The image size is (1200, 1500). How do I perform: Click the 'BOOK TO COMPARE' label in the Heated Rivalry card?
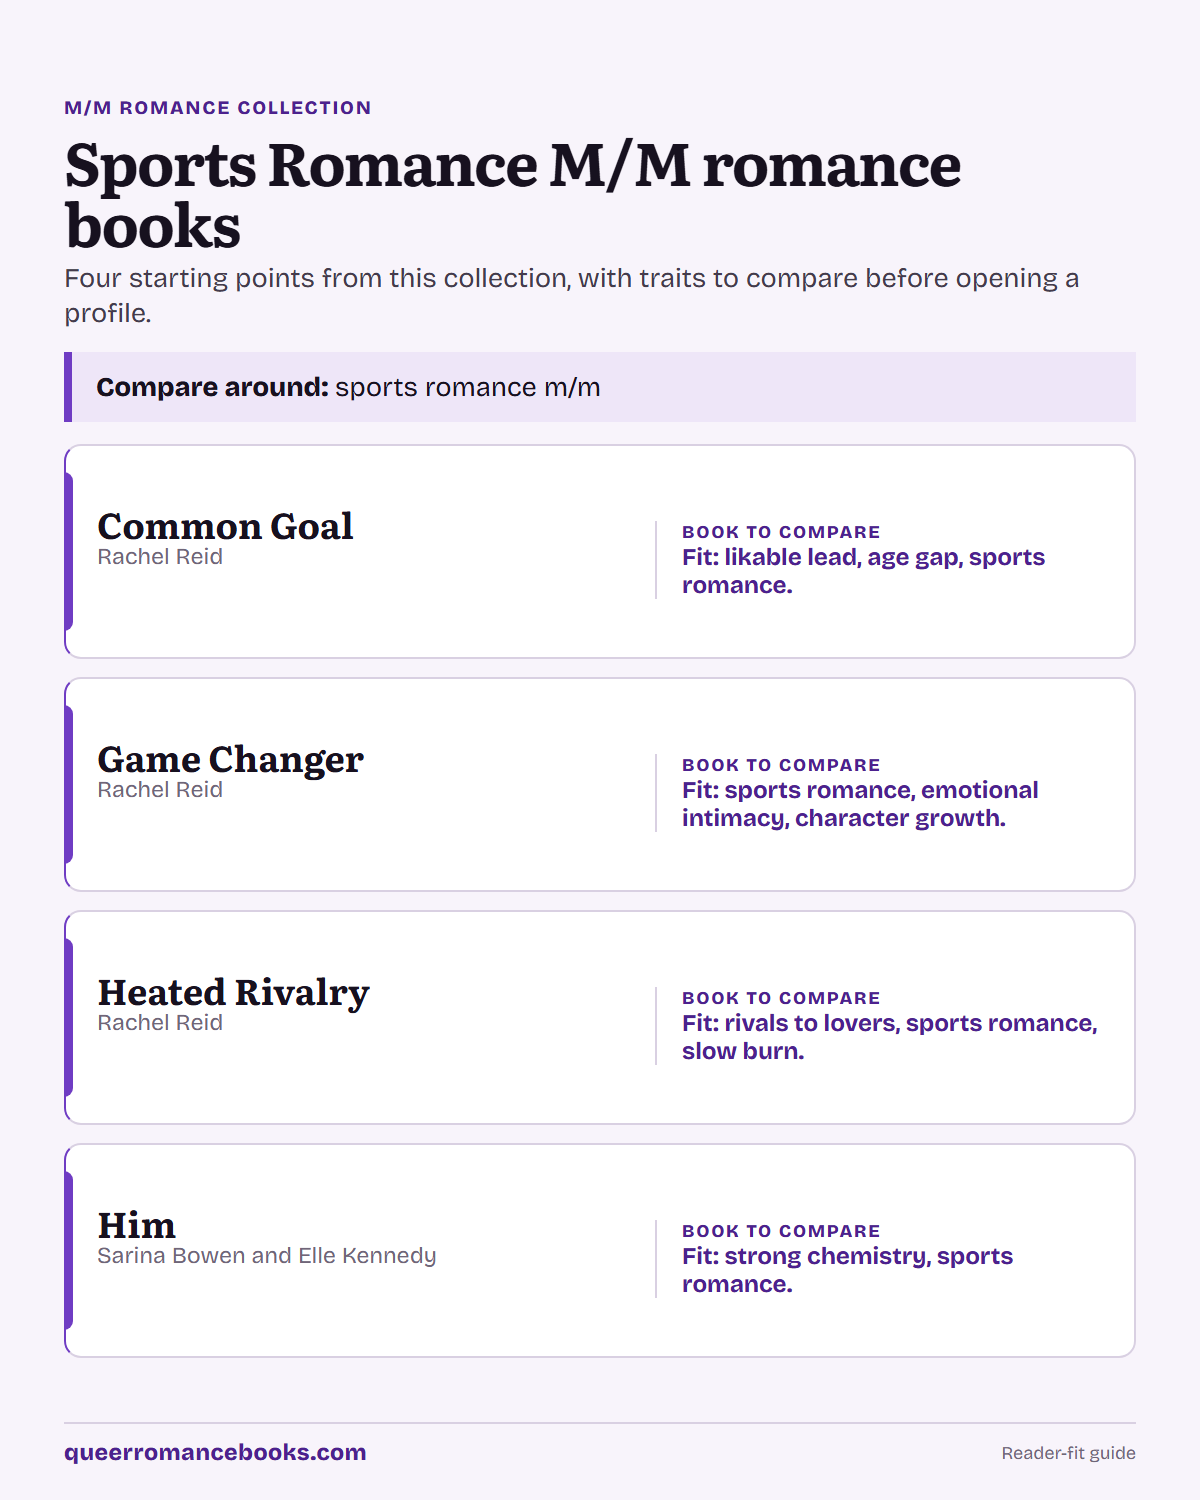781,998
